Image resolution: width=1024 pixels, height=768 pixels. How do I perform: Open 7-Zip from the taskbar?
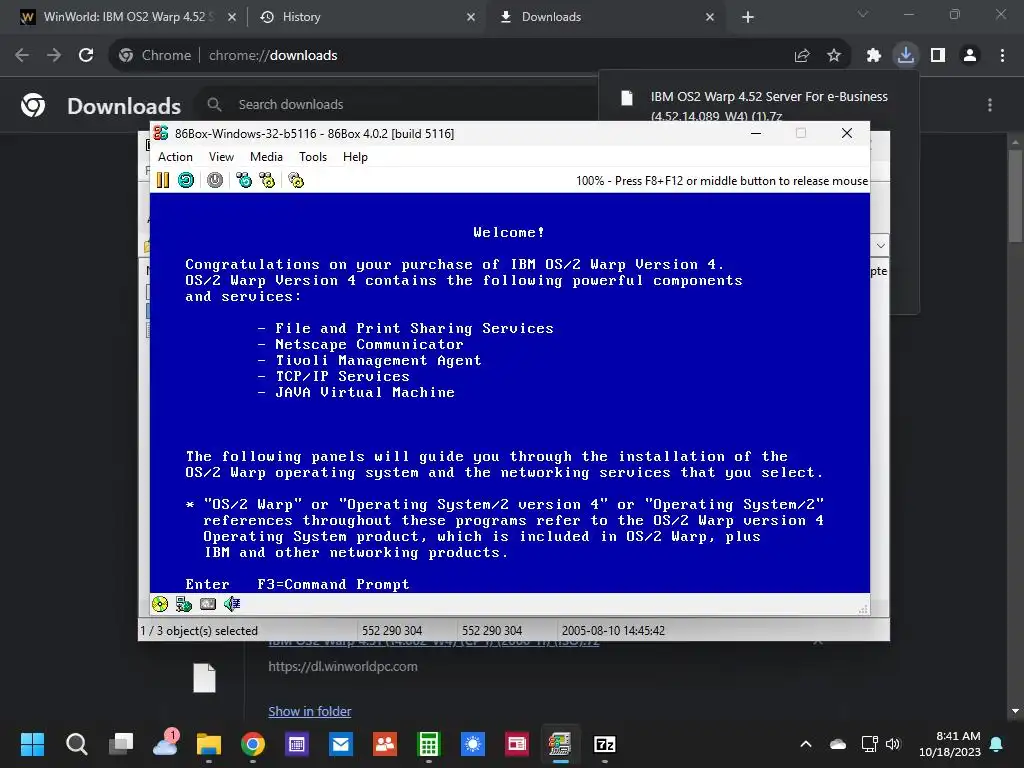coord(605,744)
